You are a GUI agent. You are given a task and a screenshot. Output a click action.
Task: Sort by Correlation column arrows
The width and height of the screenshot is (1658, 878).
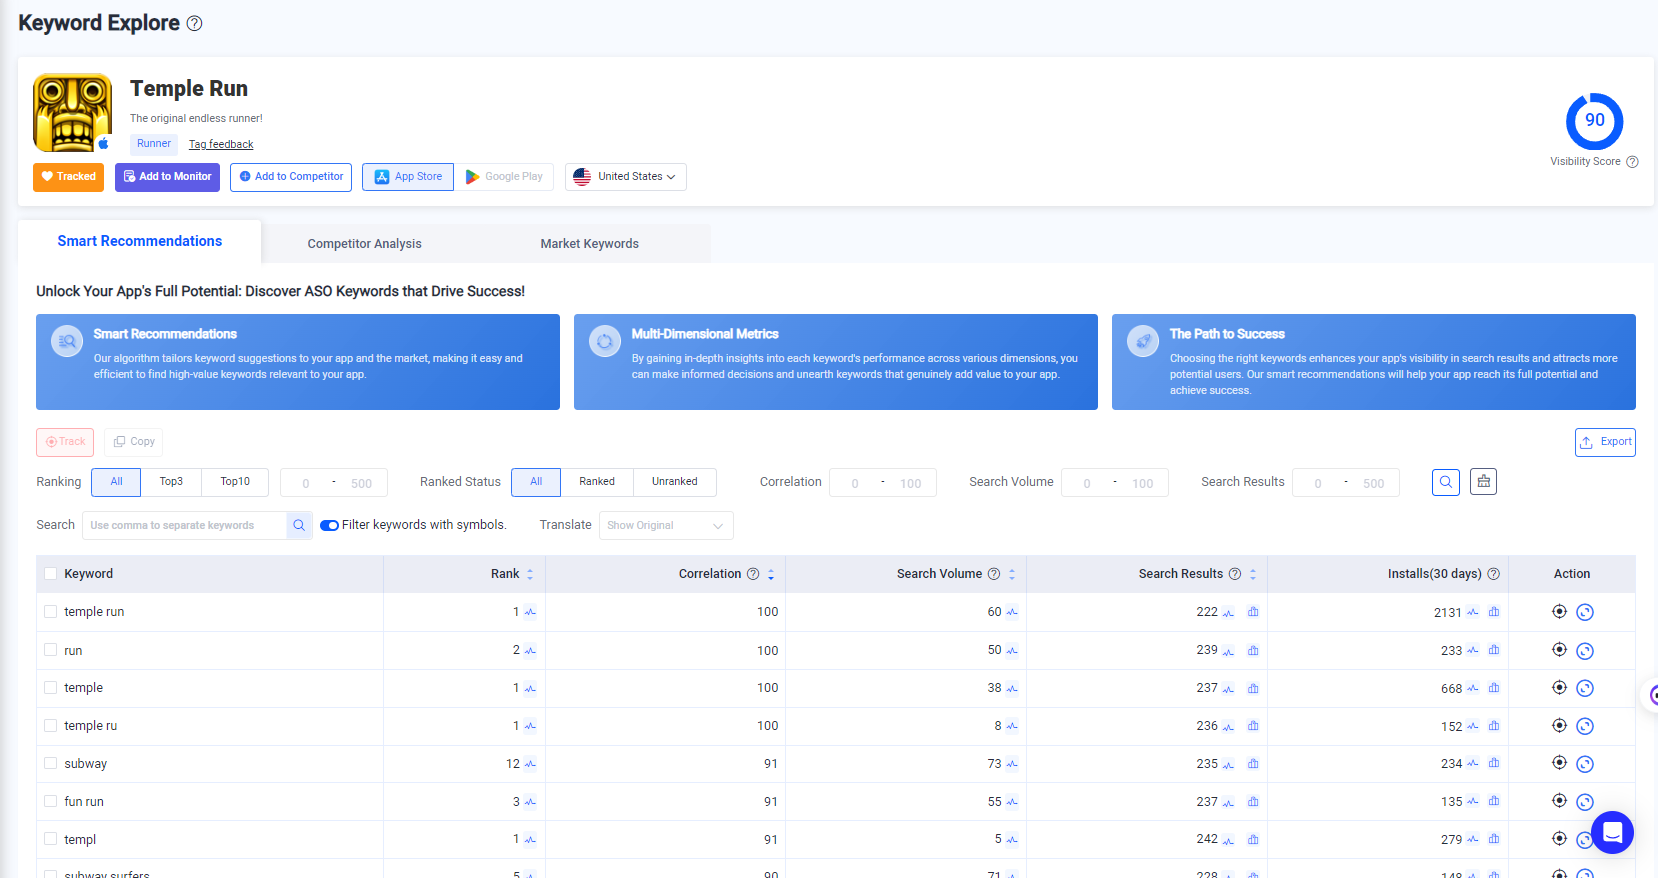771,574
